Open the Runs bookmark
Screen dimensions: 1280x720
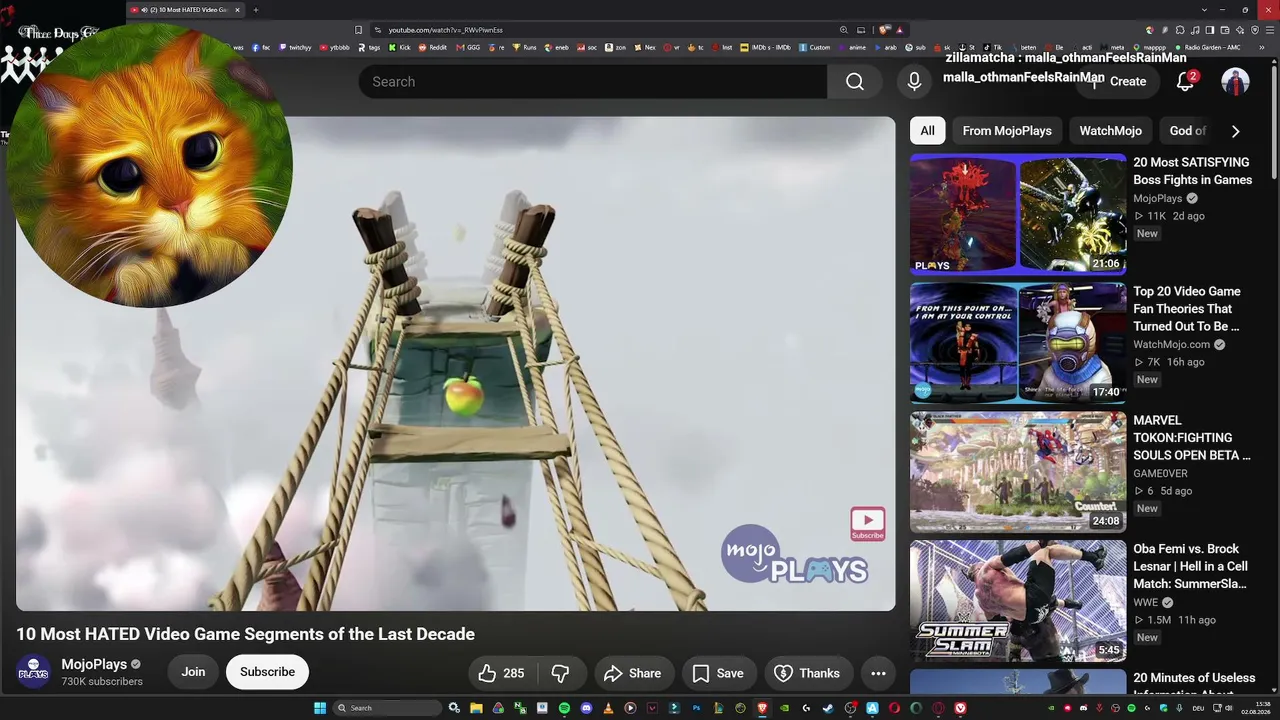point(525,47)
